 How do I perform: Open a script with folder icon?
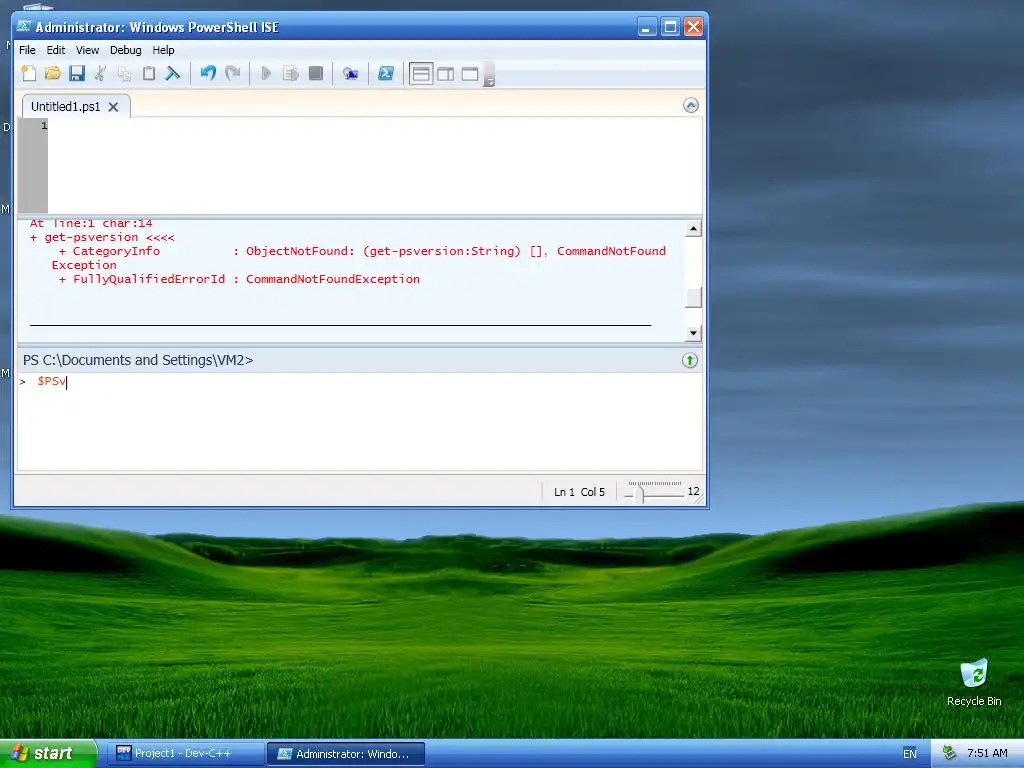(x=53, y=73)
